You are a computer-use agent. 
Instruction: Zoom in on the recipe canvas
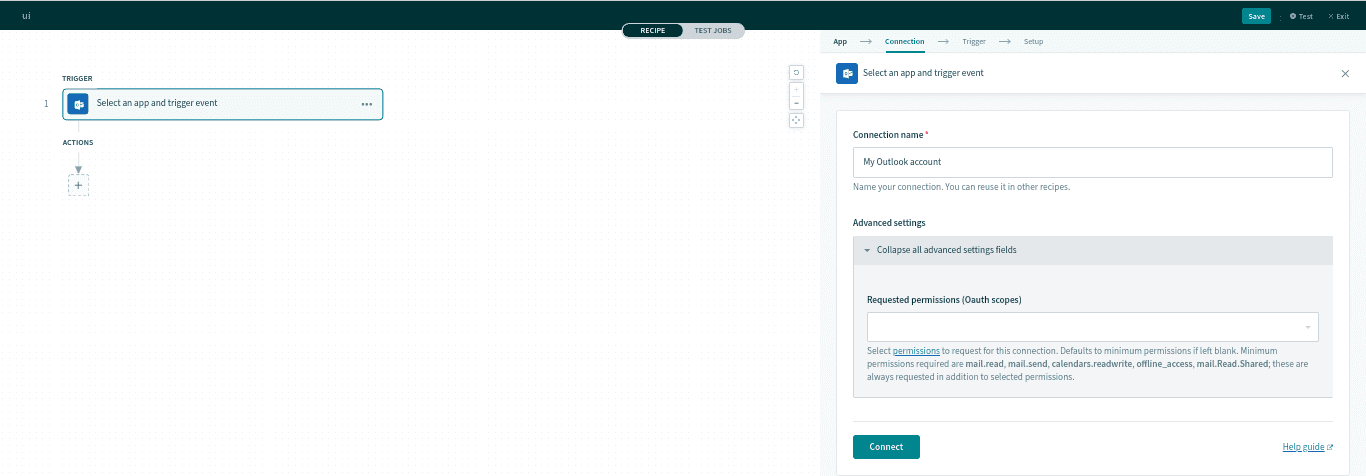click(x=796, y=89)
